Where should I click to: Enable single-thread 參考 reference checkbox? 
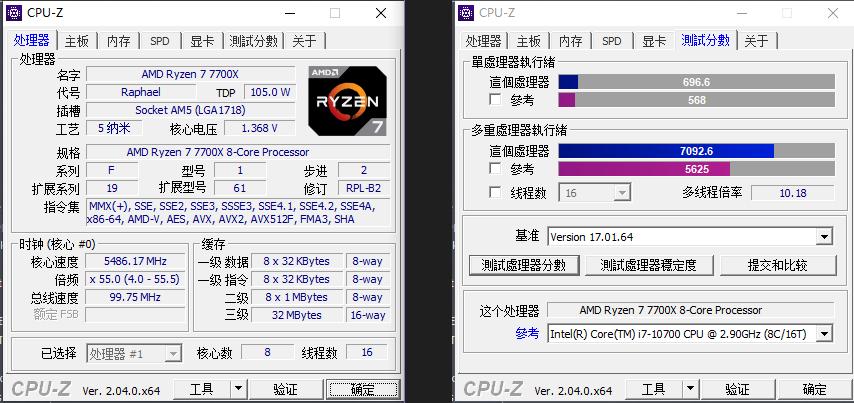coord(495,100)
